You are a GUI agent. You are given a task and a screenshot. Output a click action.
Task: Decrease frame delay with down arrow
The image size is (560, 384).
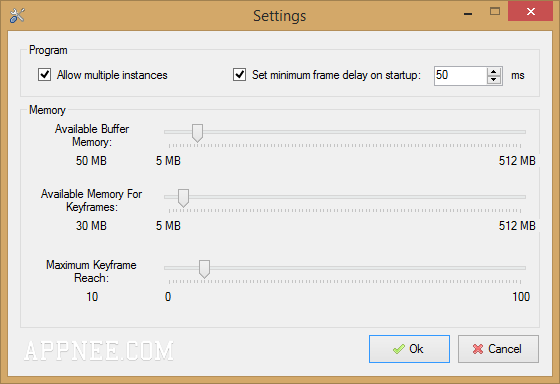pyautogui.click(x=494, y=80)
